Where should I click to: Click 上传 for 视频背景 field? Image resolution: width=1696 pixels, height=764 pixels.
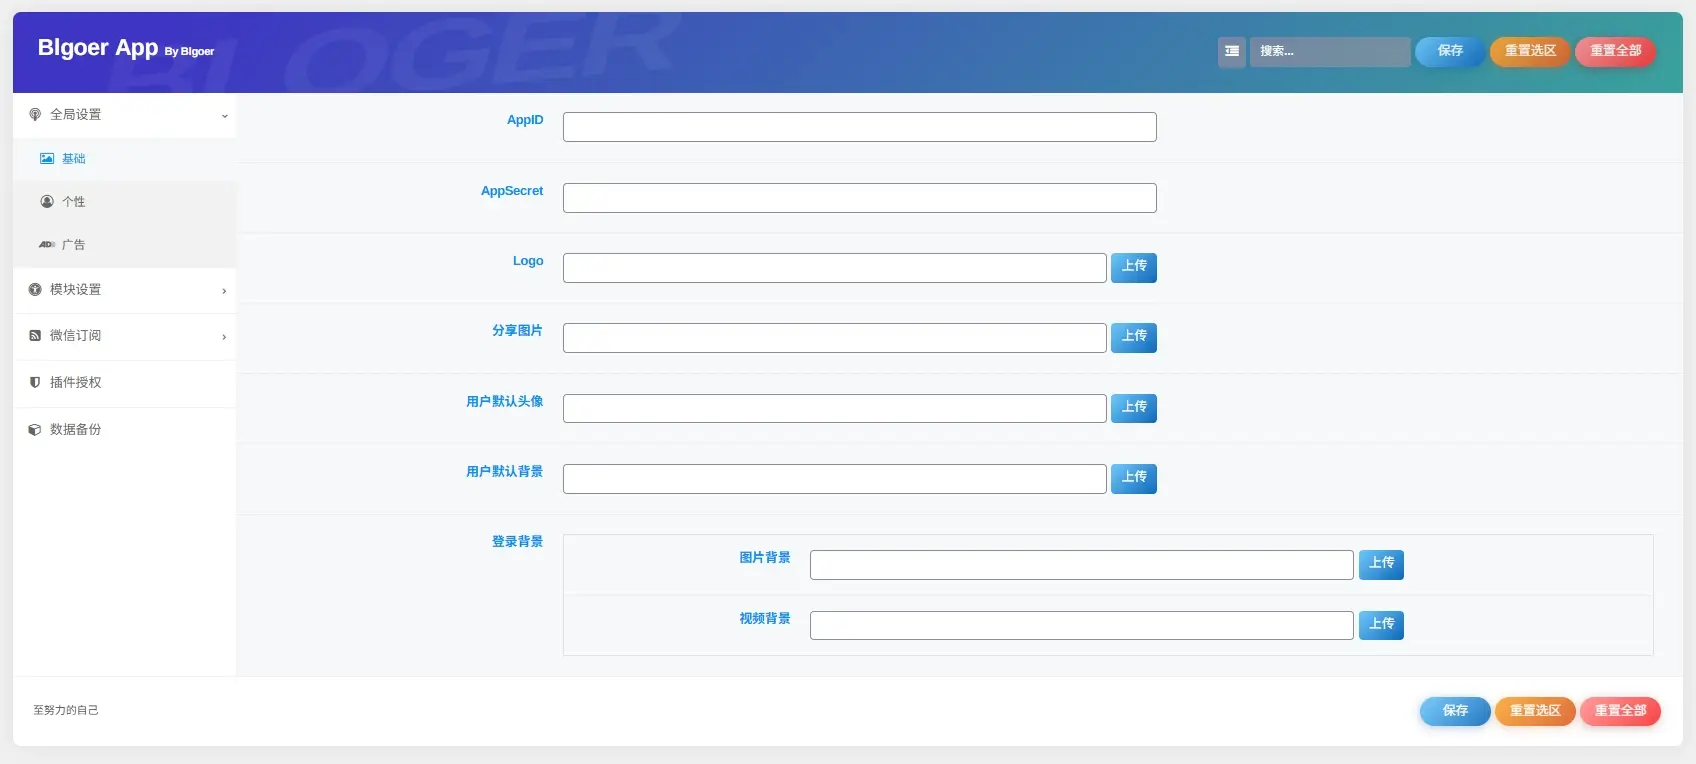click(x=1380, y=625)
